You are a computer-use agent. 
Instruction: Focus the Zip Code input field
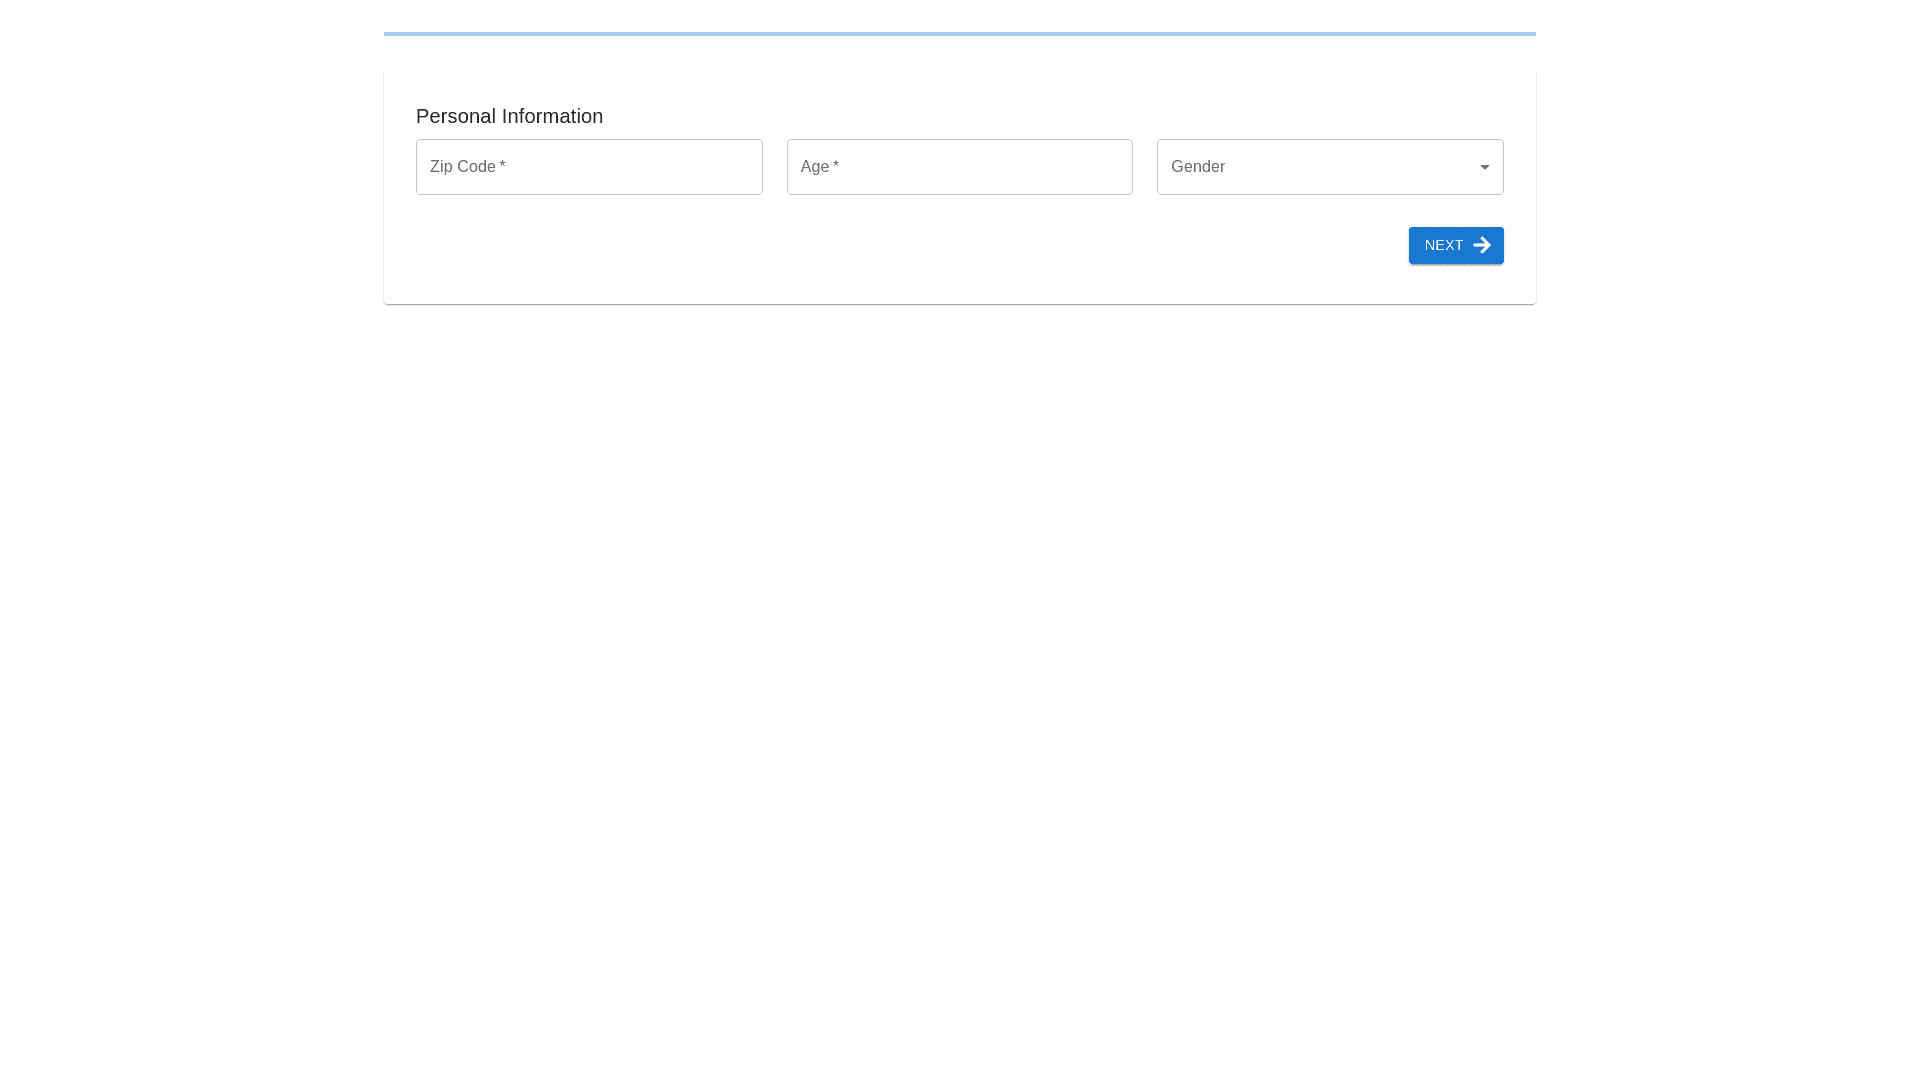(x=589, y=167)
